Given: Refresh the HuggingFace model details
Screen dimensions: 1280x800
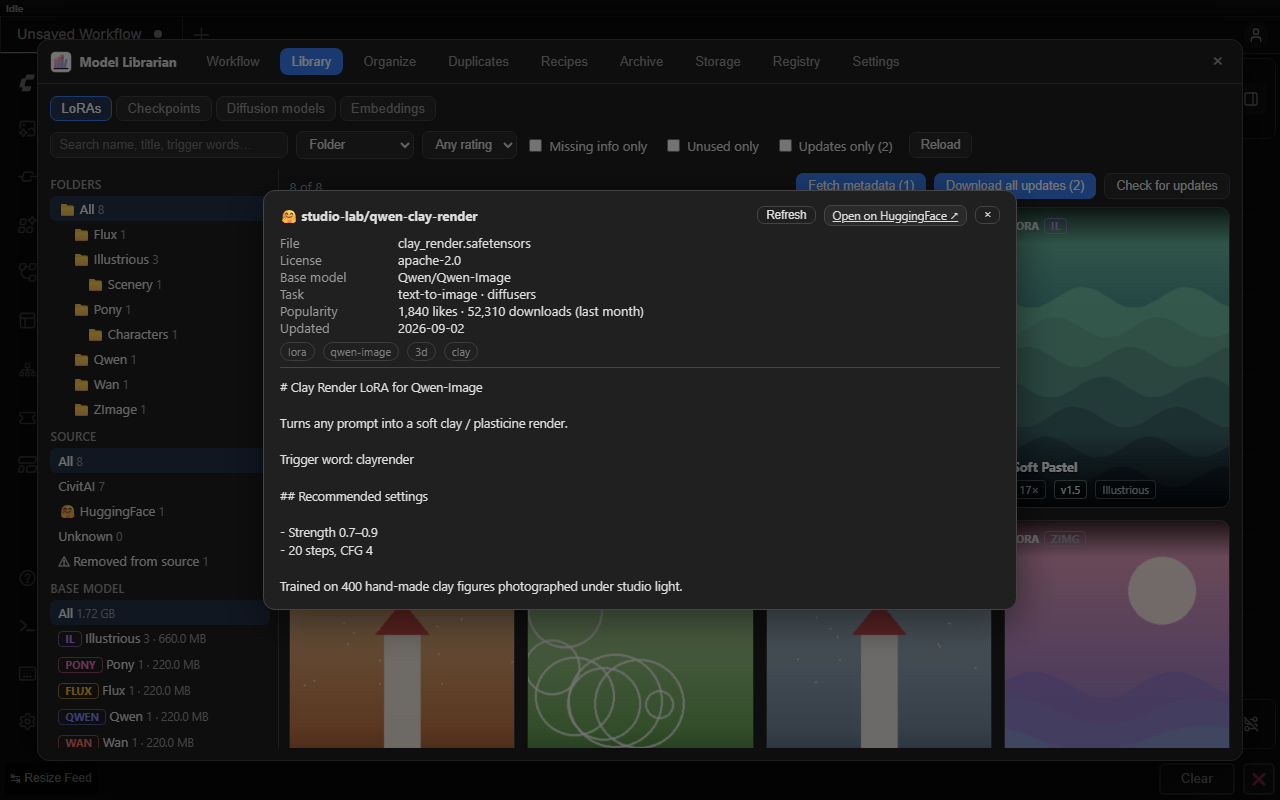Looking at the screenshot, I should (787, 215).
